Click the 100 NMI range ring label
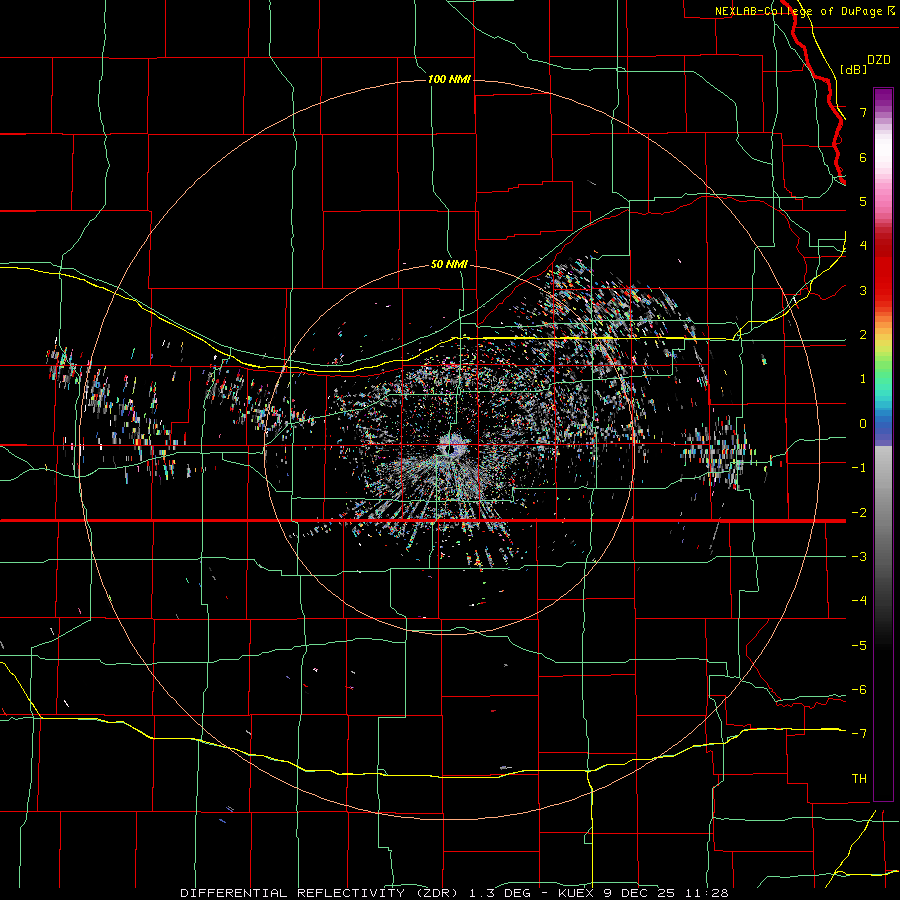Image resolution: width=900 pixels, height=900 pixels. (449, 79)
